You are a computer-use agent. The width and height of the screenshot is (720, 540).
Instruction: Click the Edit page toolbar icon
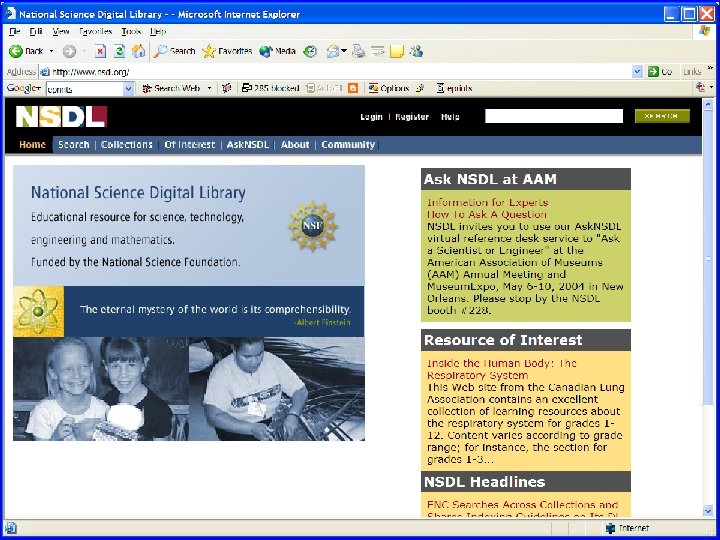tap(378, 51)
